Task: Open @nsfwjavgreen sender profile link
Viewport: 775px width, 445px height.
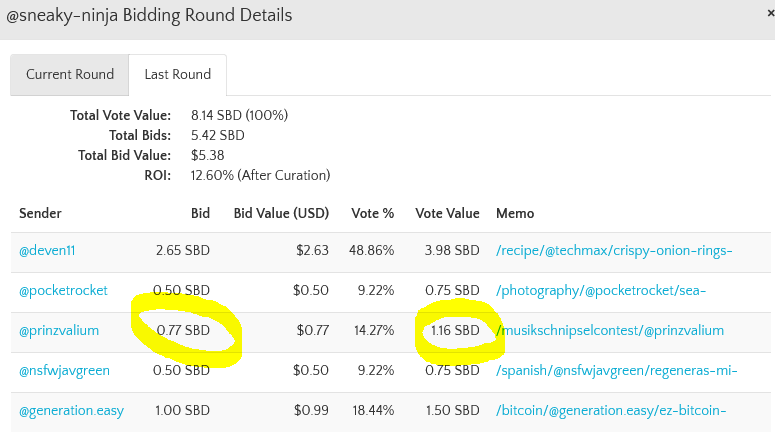Action: (64, 370)
